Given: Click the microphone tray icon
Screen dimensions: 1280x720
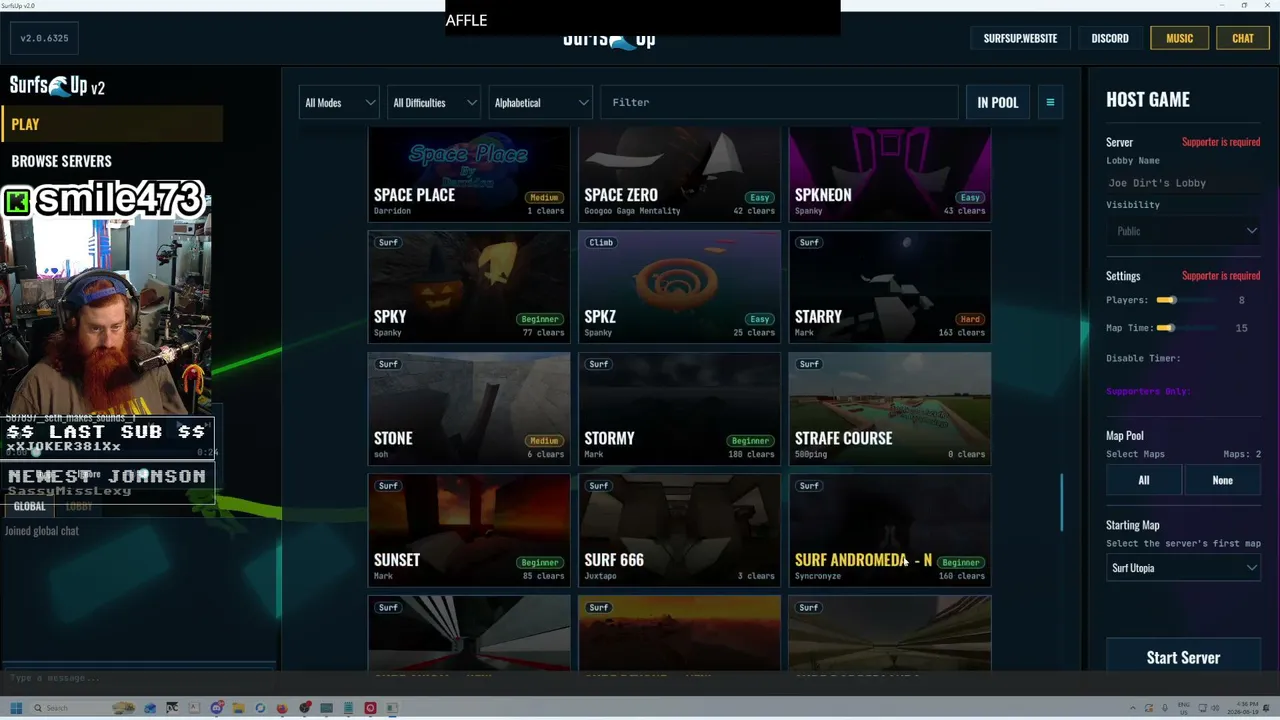Looking at the screenshot, I should coord(1165,708).
